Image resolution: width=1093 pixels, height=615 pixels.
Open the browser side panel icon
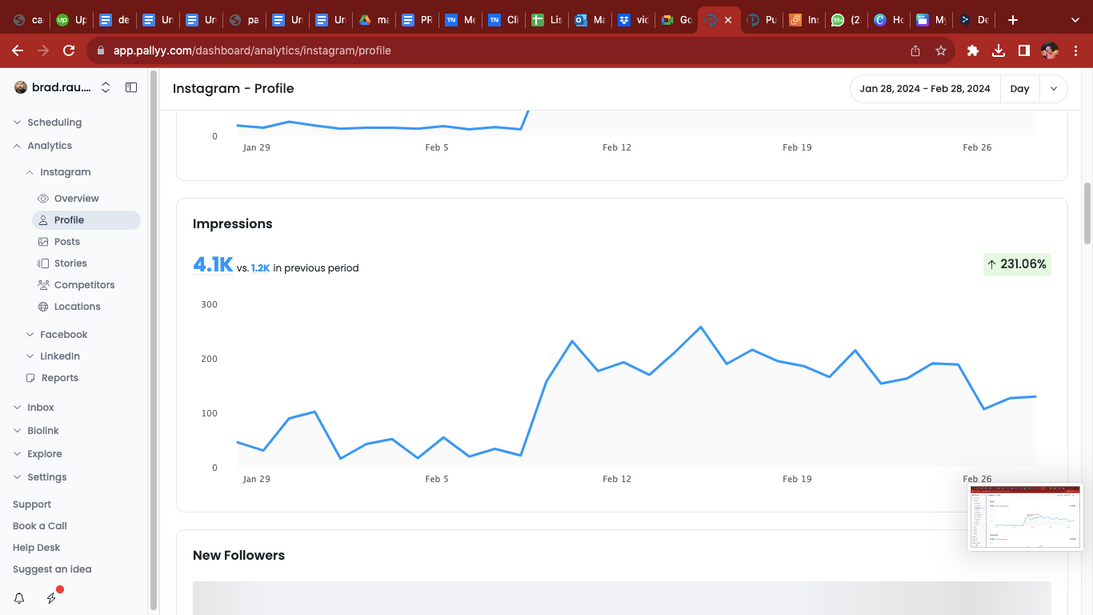[1024, 50]
